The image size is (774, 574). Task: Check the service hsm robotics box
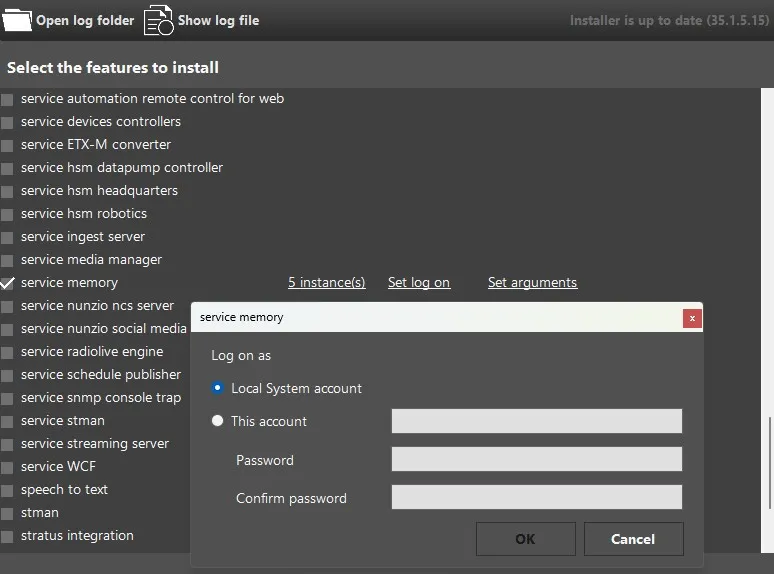pyautogui.click(x=8, y=214)
